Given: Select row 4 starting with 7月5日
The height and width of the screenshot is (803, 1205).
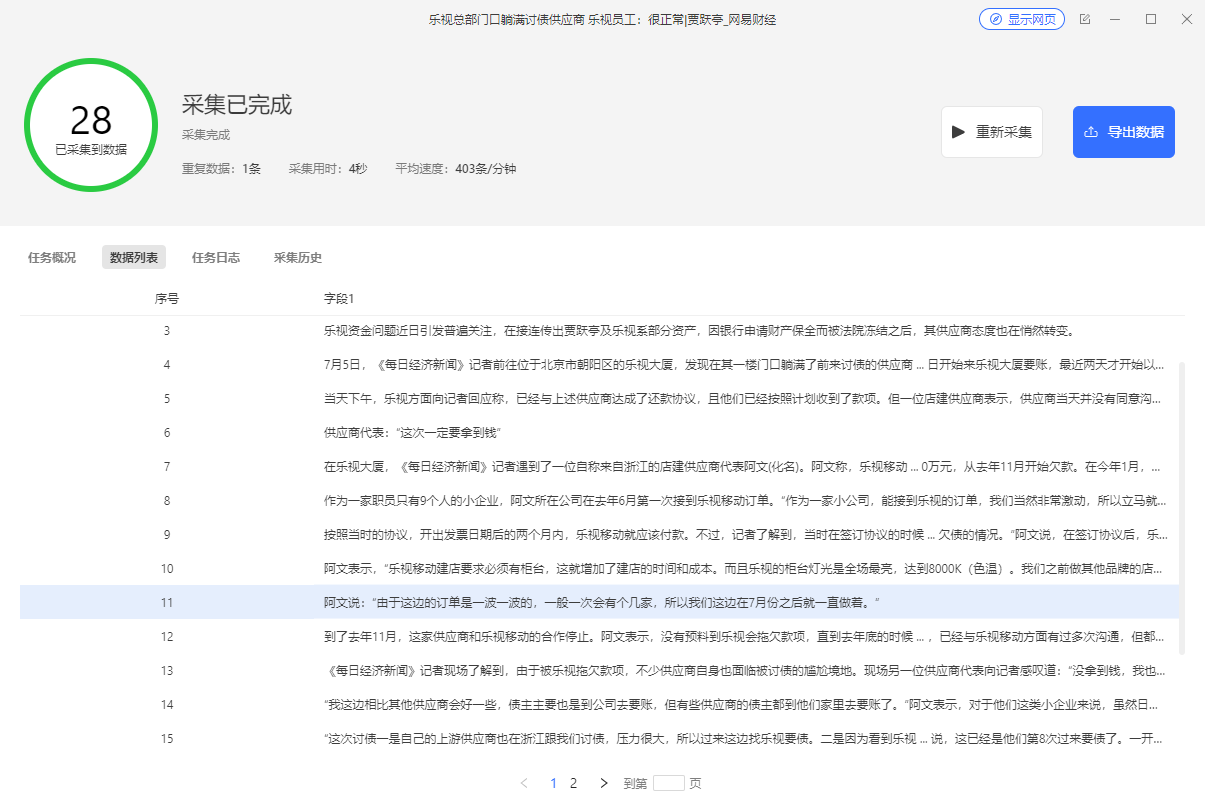Looking at the screenshot, I should click(x=598, y=364).
